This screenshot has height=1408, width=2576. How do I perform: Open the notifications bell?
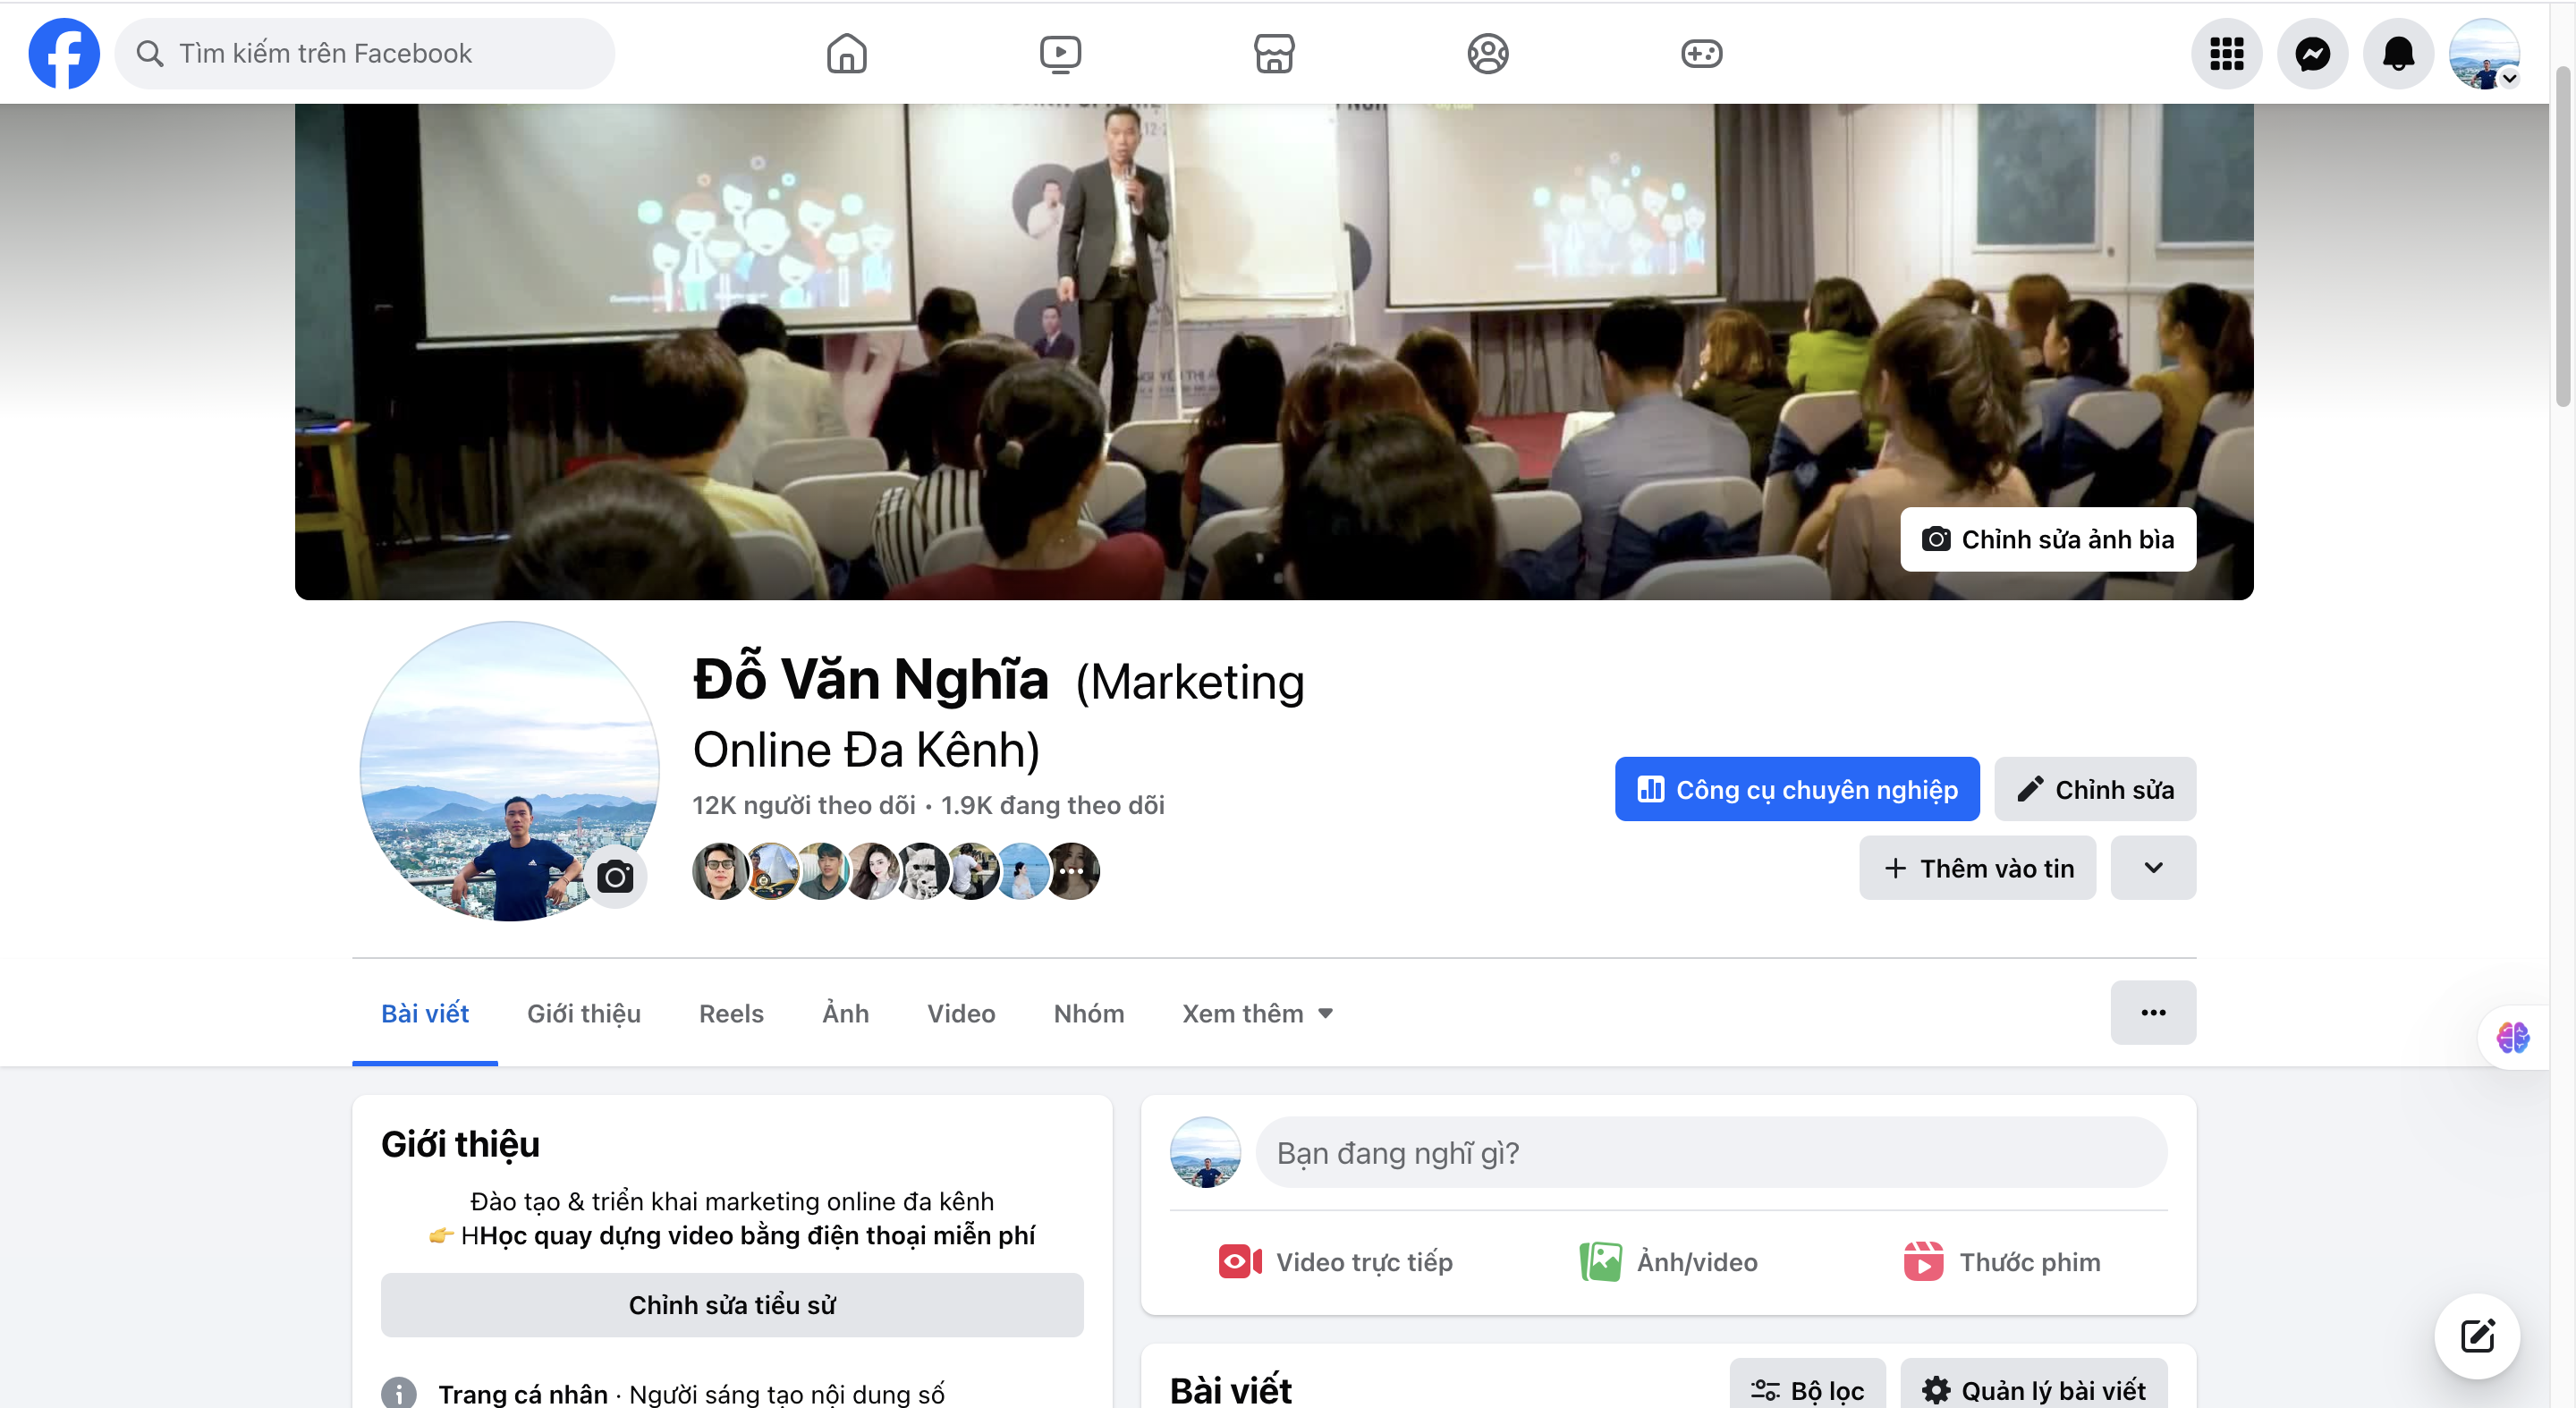(x=2398, y=53)
